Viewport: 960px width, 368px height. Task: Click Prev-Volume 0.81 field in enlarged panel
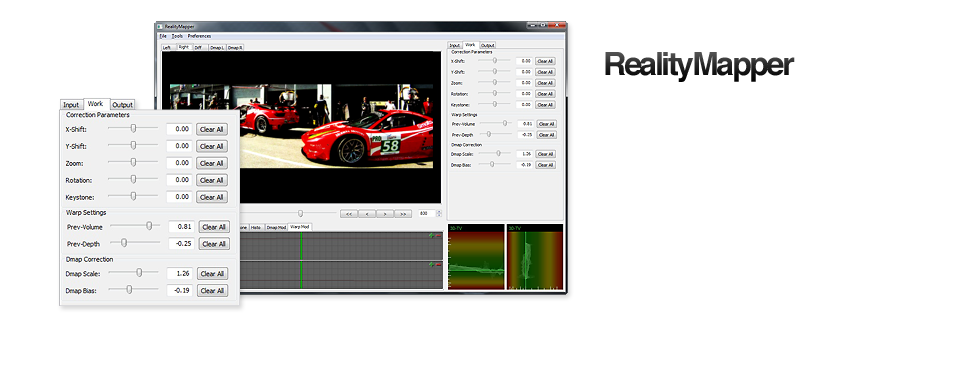click(x=182, y=227)
